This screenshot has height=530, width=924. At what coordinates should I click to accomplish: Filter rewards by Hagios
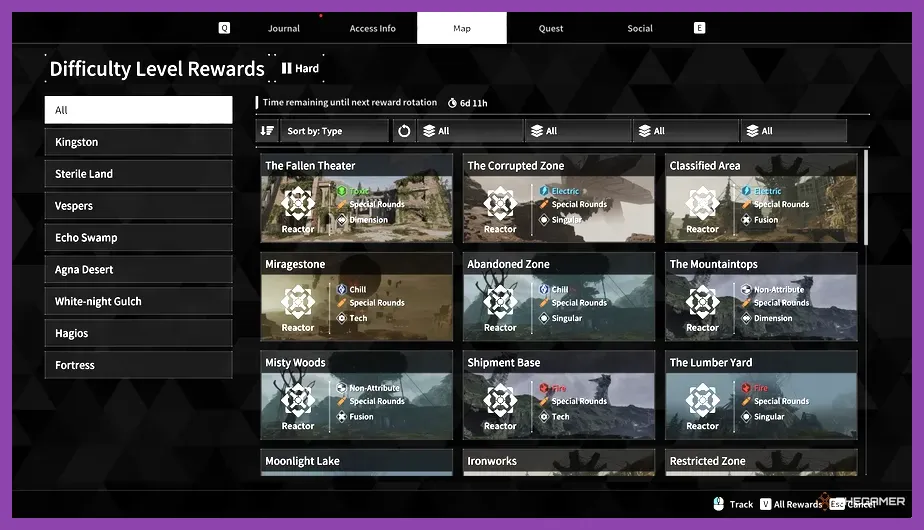[x=138, y=333]
